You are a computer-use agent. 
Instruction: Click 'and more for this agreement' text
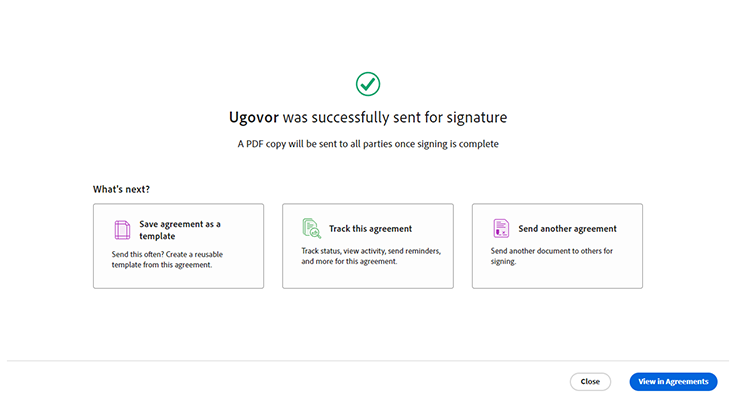[349, 261]
